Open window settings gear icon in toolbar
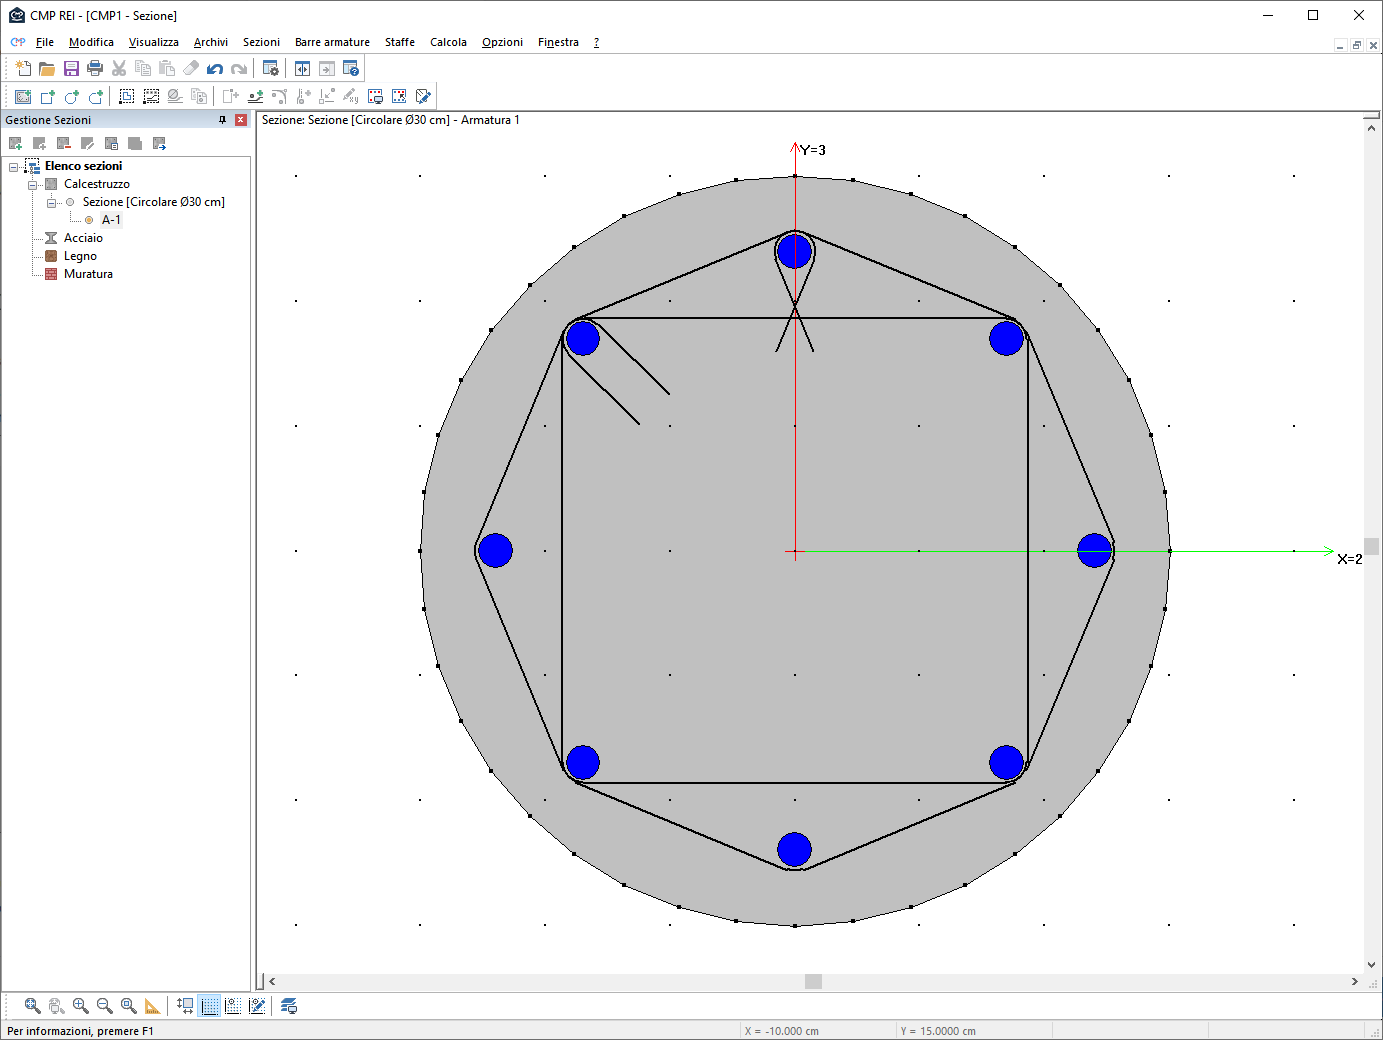Viewport: 1383px width, 1040px height. click(x=270, y=68)
